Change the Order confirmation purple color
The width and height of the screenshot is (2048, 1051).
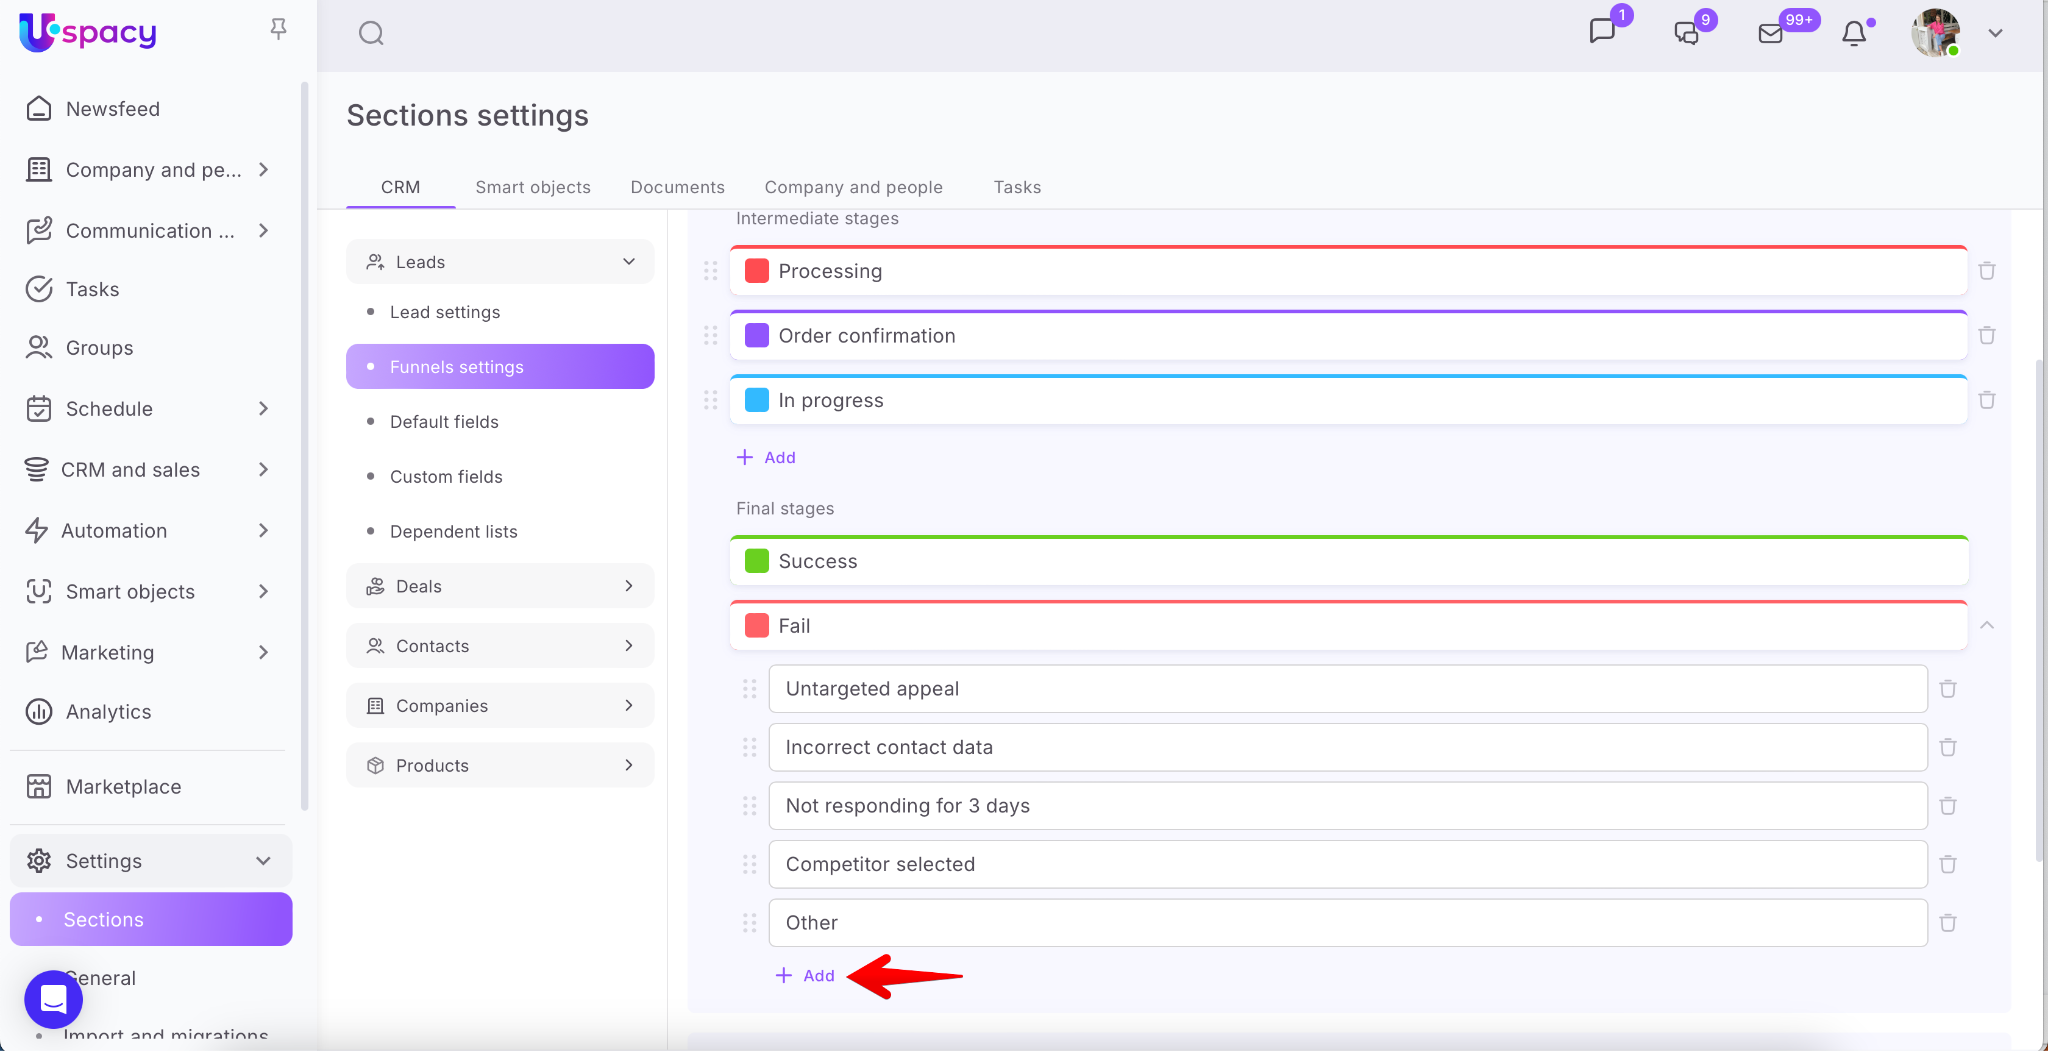757,336
